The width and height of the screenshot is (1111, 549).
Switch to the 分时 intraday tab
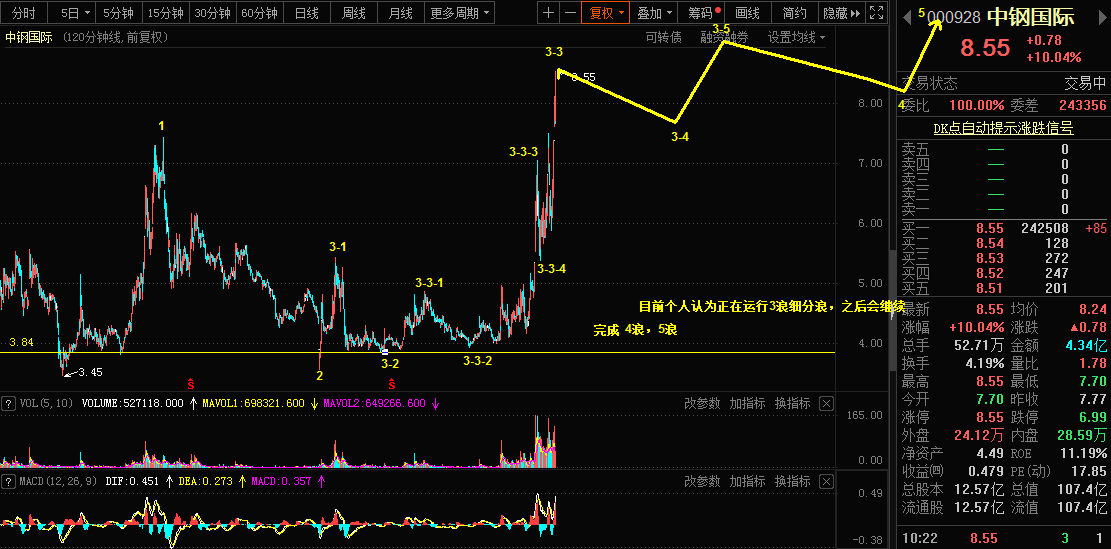[x=23, y=12]
